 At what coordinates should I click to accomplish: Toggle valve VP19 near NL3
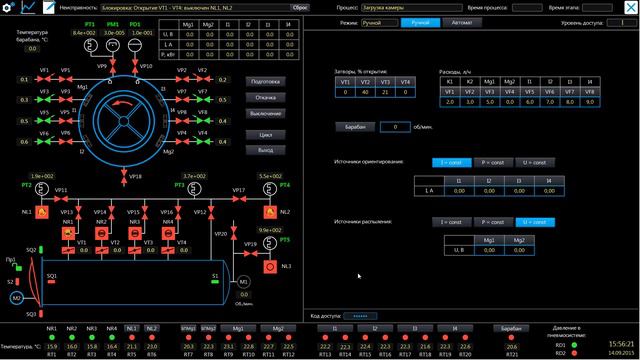(x=251, y=253)
